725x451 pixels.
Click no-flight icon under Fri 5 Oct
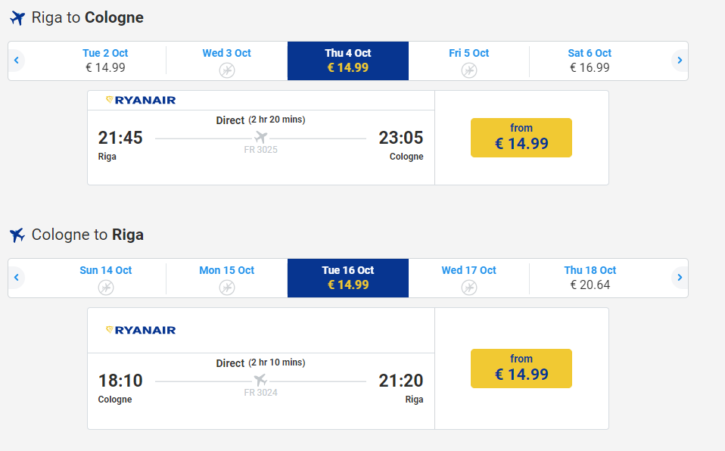[469, 70]
